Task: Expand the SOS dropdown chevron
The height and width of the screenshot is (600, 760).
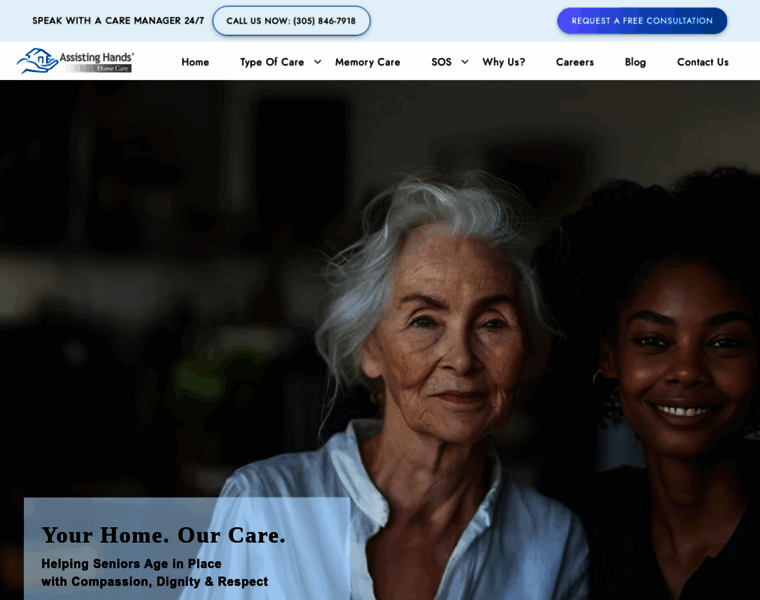Action: 464,62
